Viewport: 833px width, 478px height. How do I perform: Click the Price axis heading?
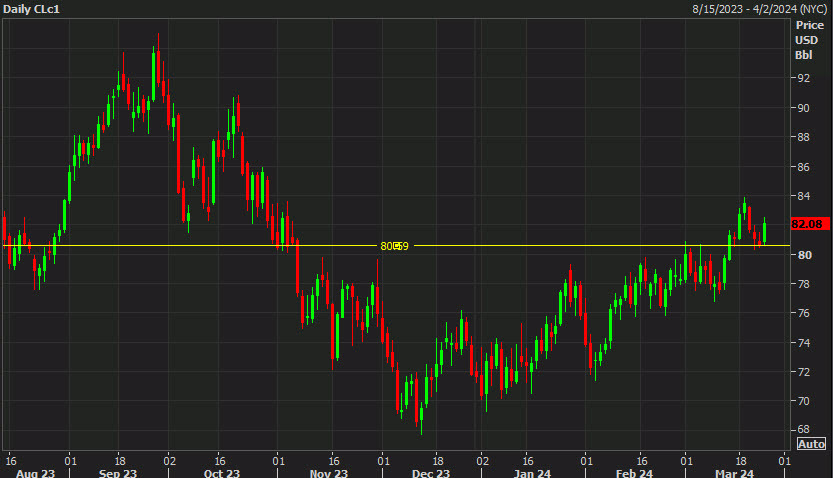click(x=810, y=25)
